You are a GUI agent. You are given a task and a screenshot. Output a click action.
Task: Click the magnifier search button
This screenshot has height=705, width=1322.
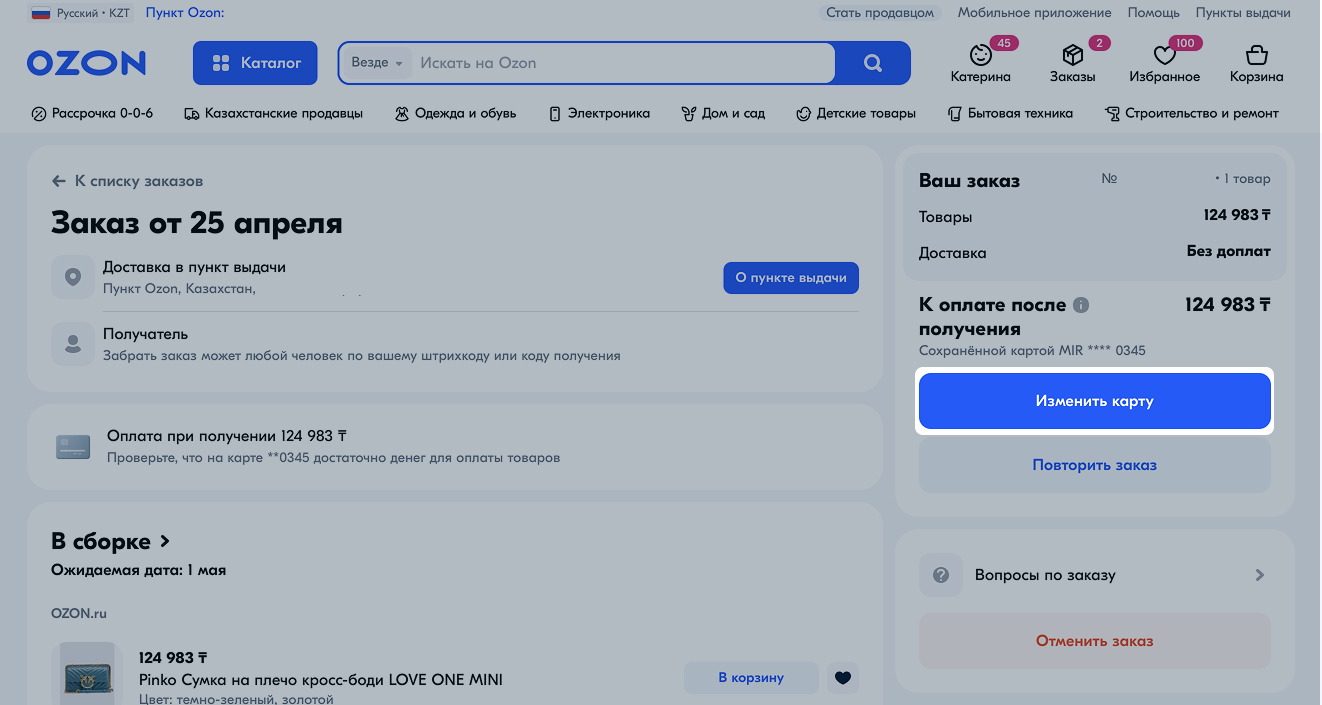872,63
